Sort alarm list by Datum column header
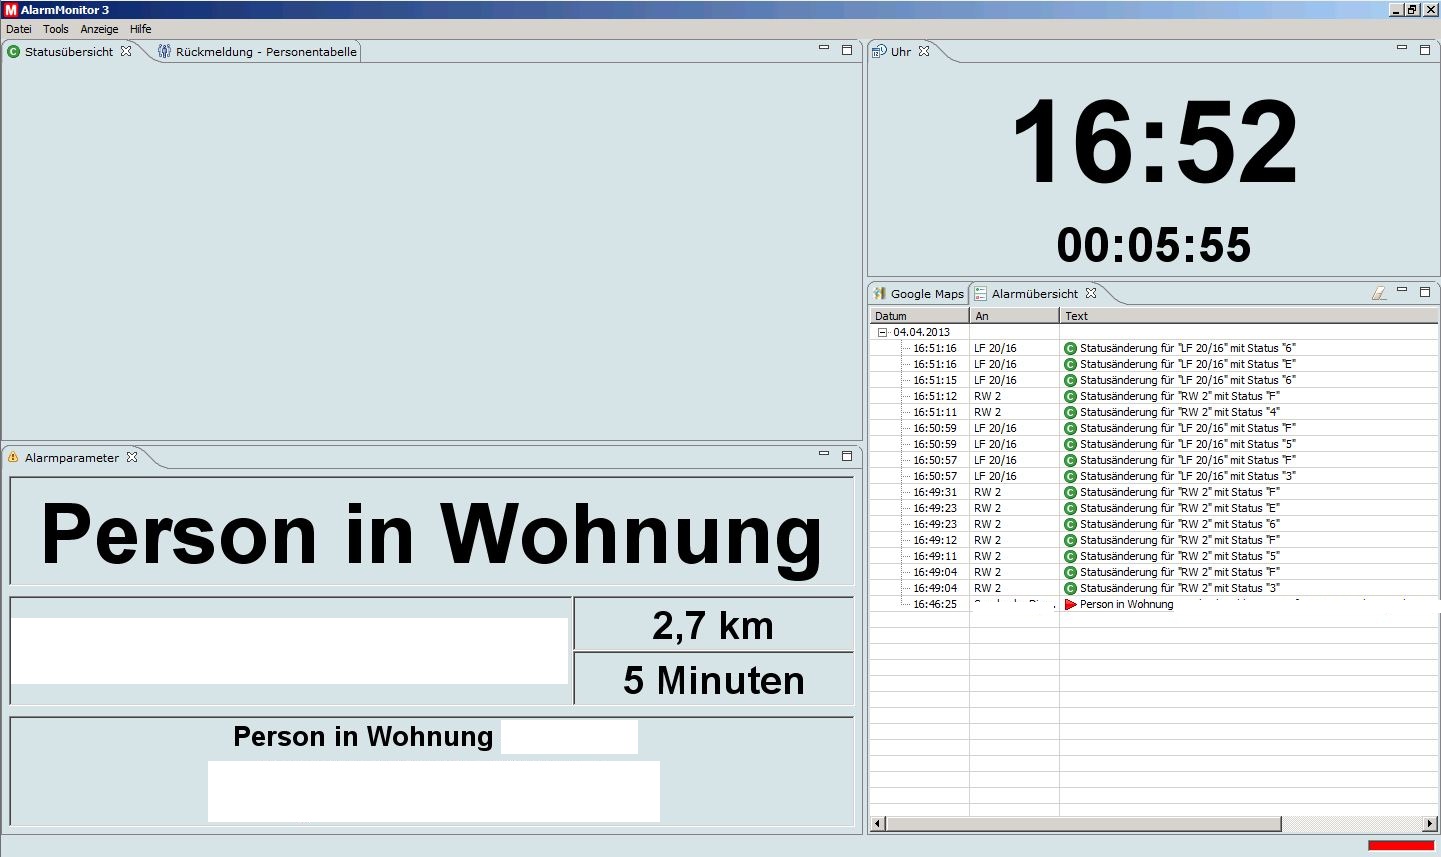The height and width of the screenshot is (857, 1441). pyautogui.click(x=918, y=316)
